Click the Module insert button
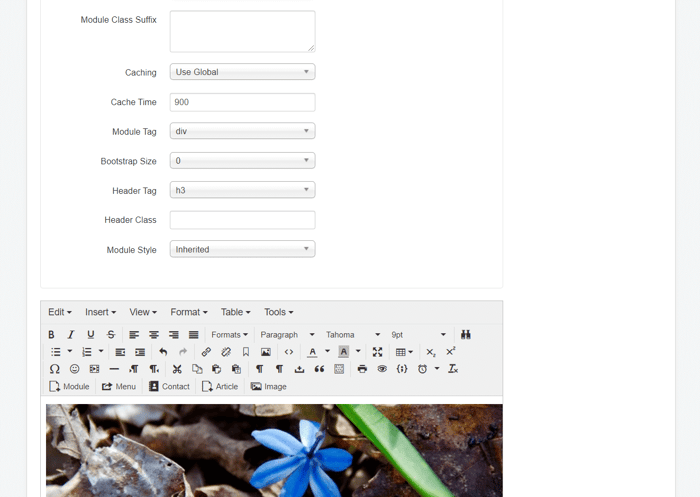Screen dimensions: 700x497 click(69, 386)
